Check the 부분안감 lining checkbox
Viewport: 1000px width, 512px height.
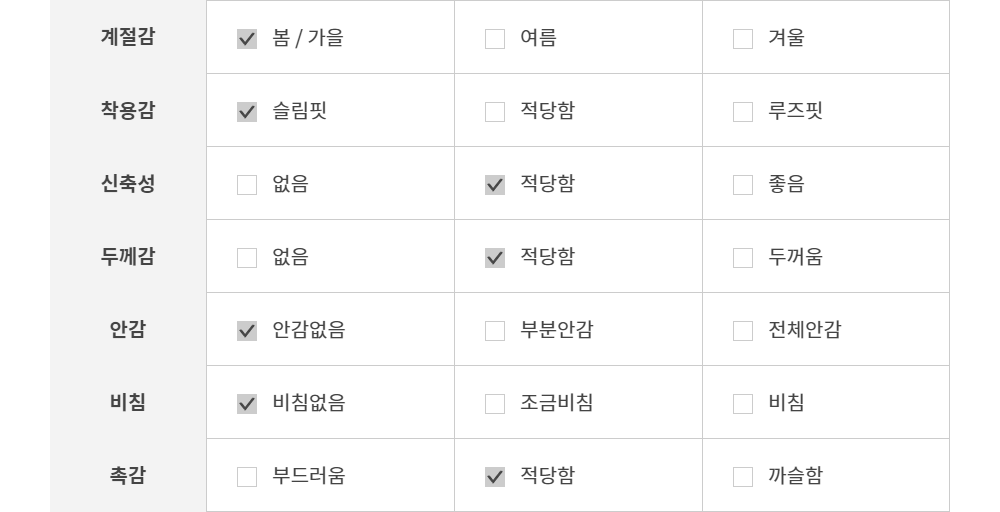pyautogui.click(x=495, y=331)
